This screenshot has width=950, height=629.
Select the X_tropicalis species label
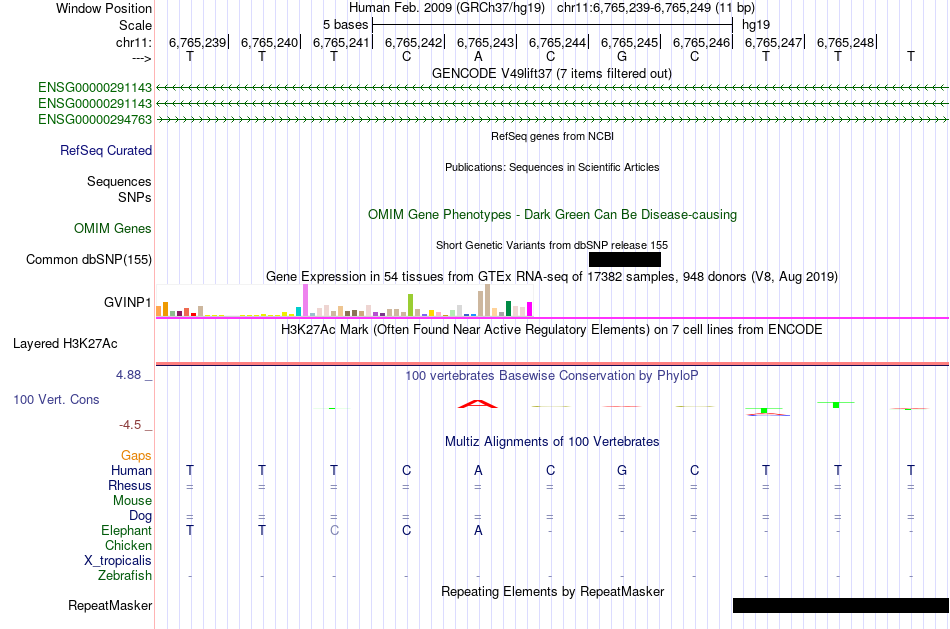click(x=118, y=561)
